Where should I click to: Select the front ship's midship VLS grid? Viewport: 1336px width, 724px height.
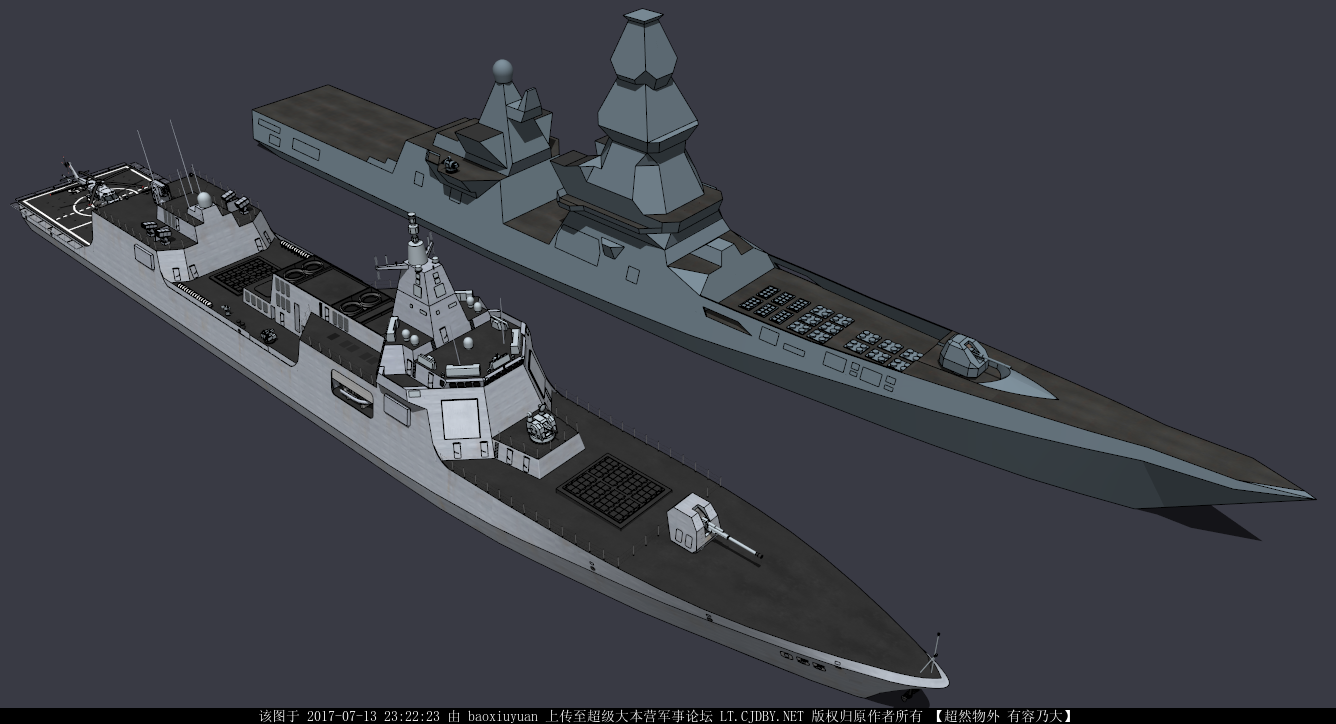243,276
